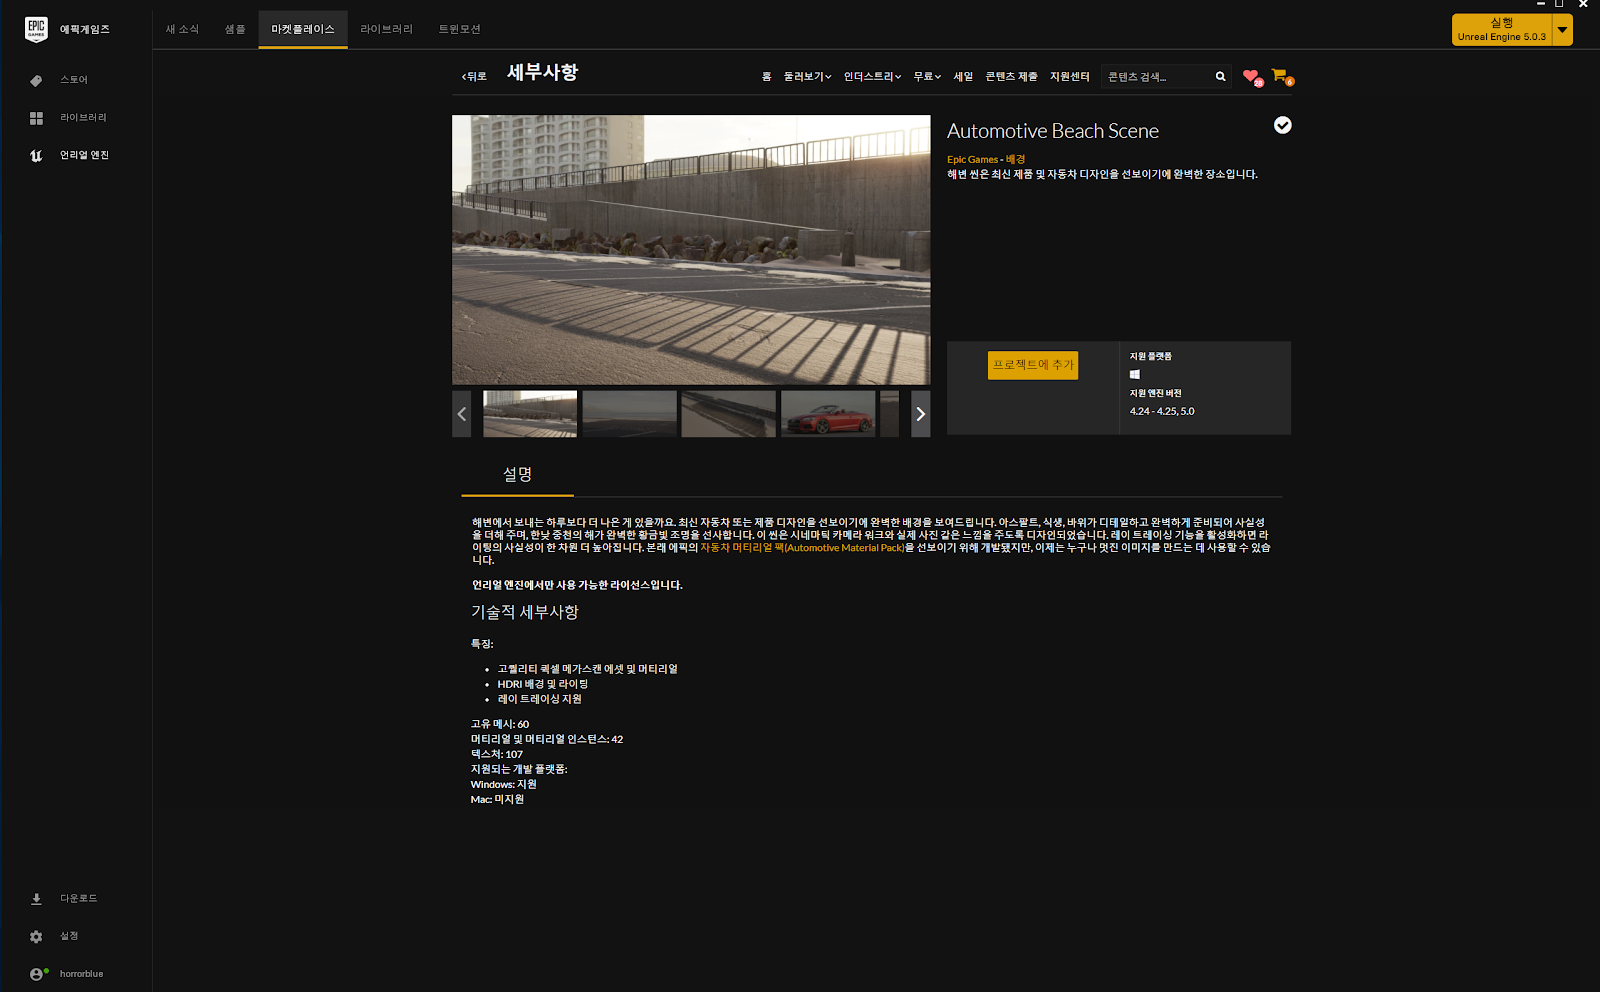1600x992 pixels.
Task: Open the wishlist heart icon
Action: pos(1251,76)
